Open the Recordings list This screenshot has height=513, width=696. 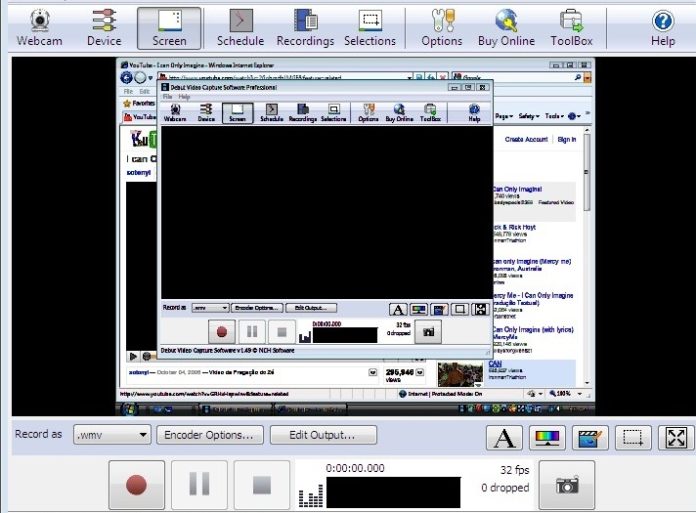(305, 28)
